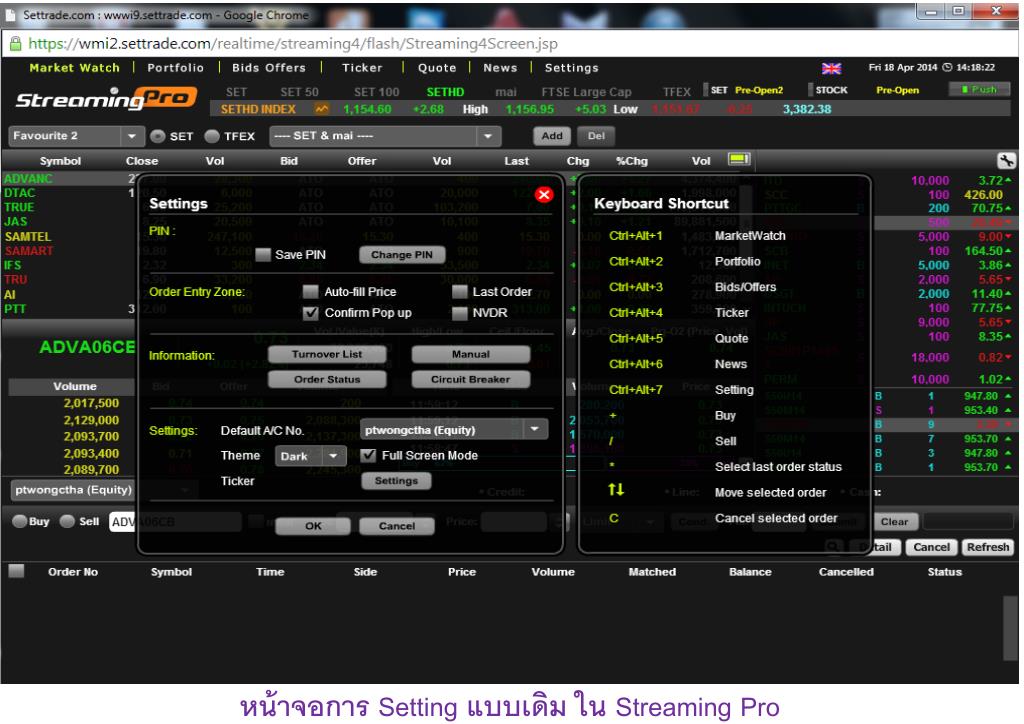Viewport: 1024px width, 724px height.
Task: Select FTSE Large Cap tab
Action: pos(586,92)
